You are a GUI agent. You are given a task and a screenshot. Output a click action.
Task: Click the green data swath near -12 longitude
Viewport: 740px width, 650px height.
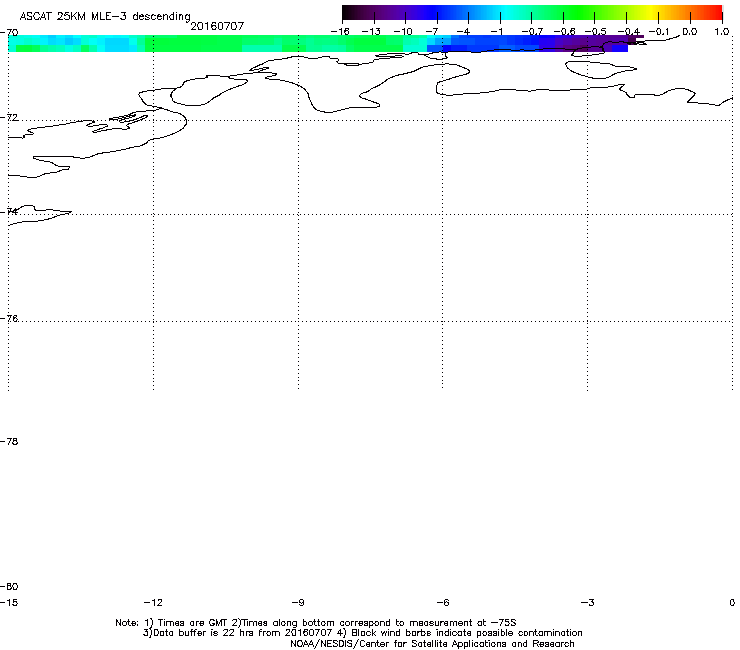(193, 43)
